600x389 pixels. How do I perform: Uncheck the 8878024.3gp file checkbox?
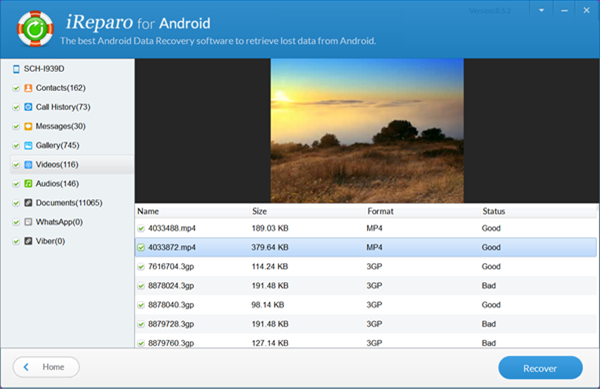coord(141,286)
